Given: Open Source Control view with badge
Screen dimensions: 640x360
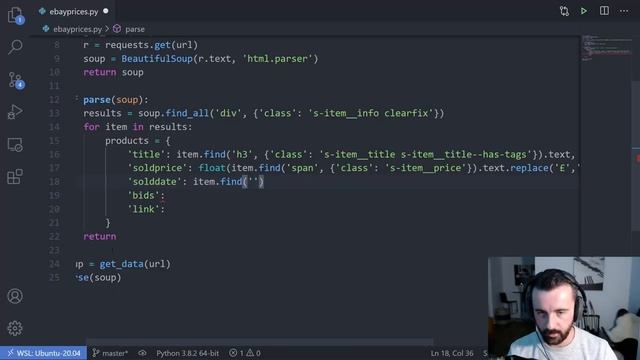Looking at the screenshot, I should pos(16,80).
